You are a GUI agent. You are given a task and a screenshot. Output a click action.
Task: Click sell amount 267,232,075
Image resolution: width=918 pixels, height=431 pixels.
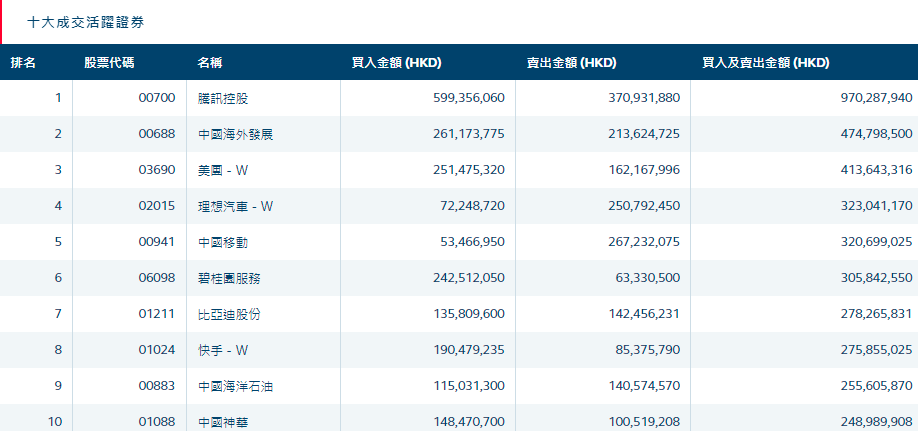click(x=645, y=242)
